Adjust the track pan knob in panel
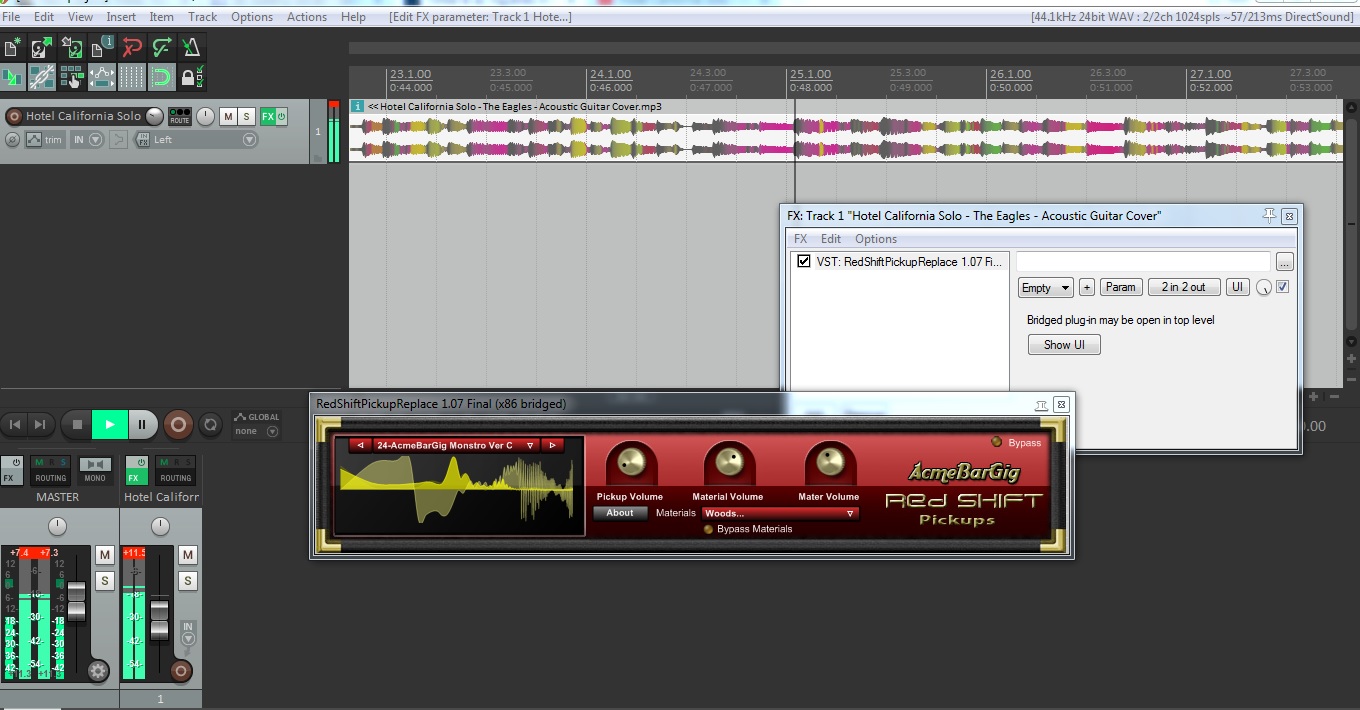Screen dimensions: 1360x710 coord(206,117)
